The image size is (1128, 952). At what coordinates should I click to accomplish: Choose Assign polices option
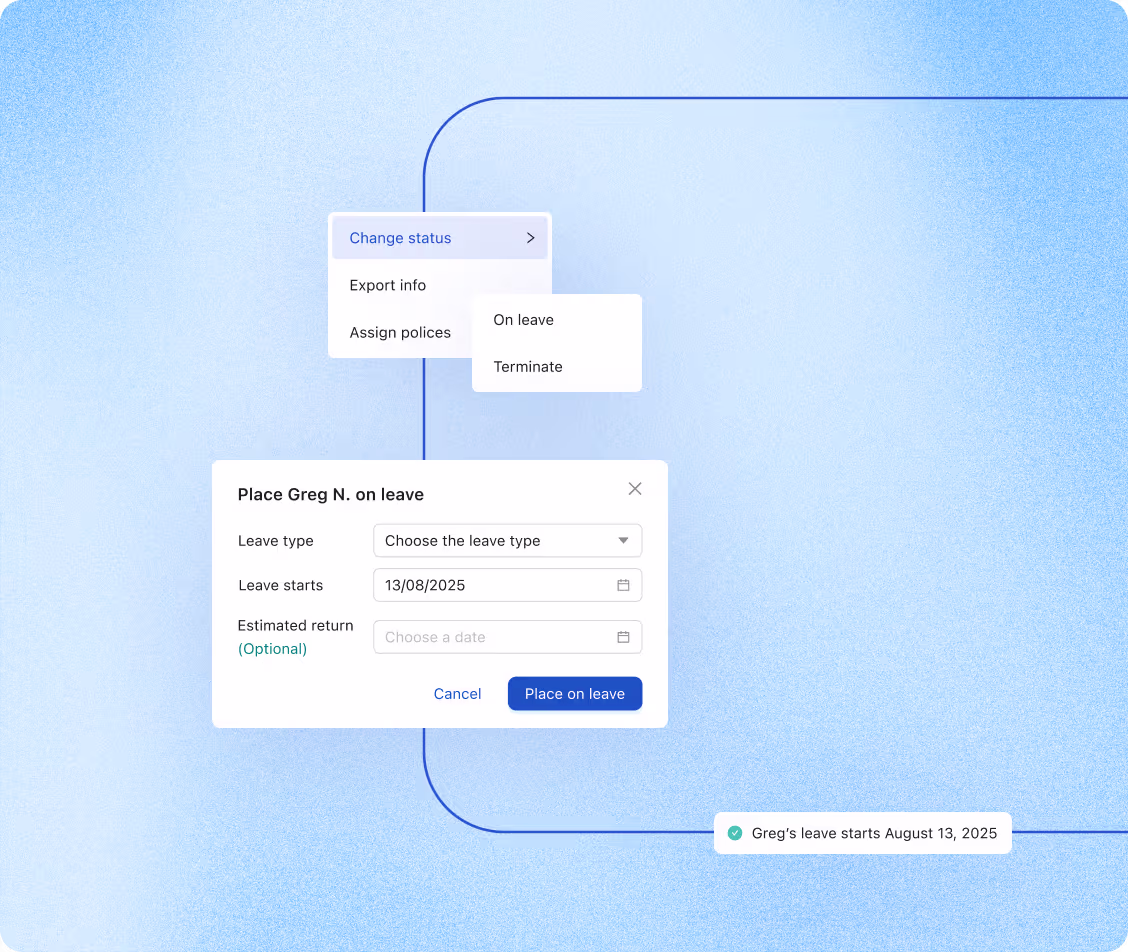400,332
